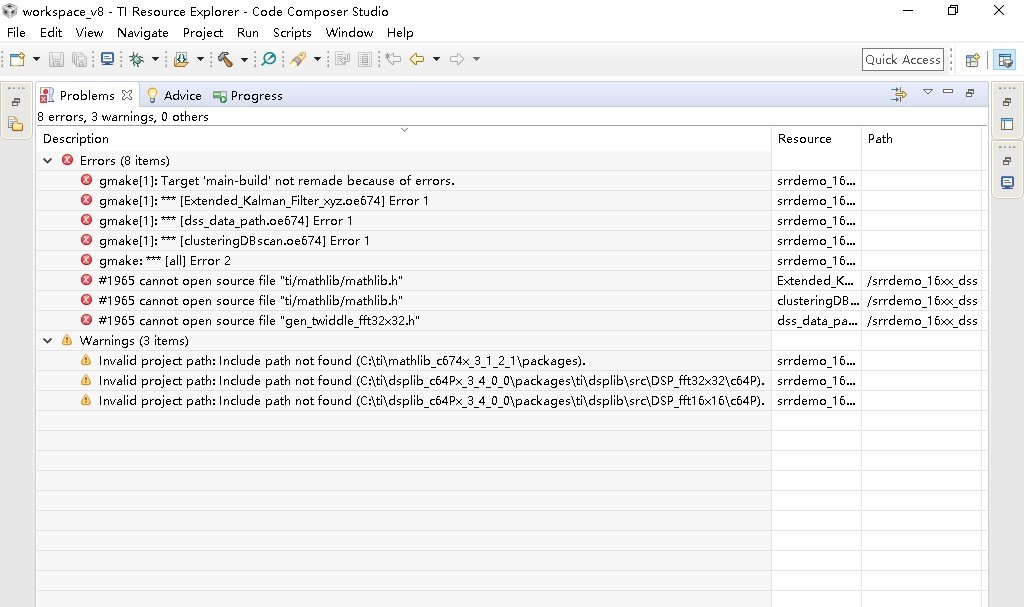Click the Problems view filter configure icon
1030x607 pixels.
899,95
